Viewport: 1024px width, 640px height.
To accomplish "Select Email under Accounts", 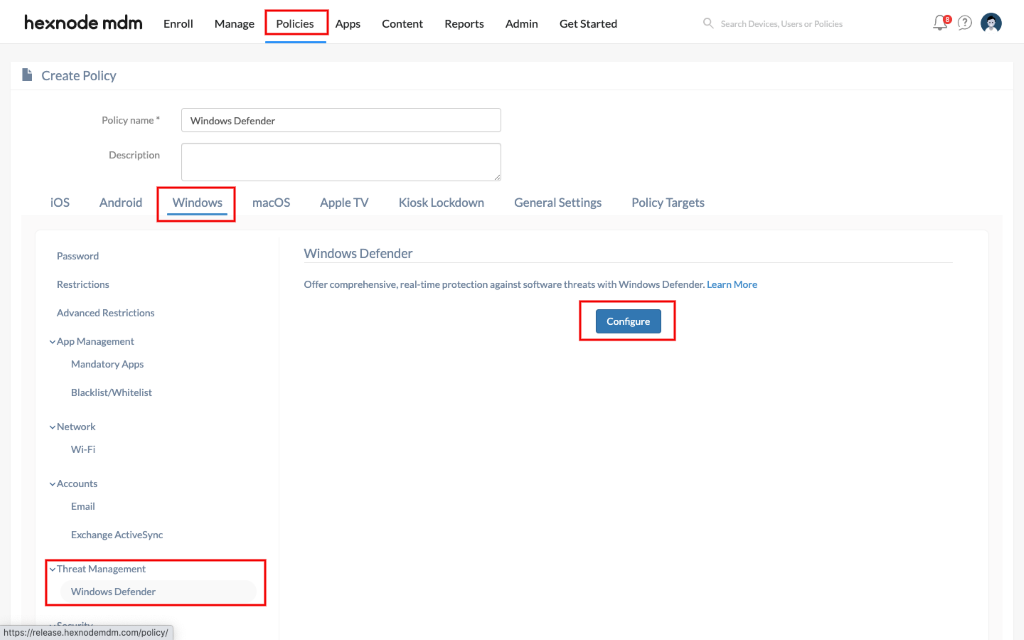I will pyautogui.click(x=83, y=506).
